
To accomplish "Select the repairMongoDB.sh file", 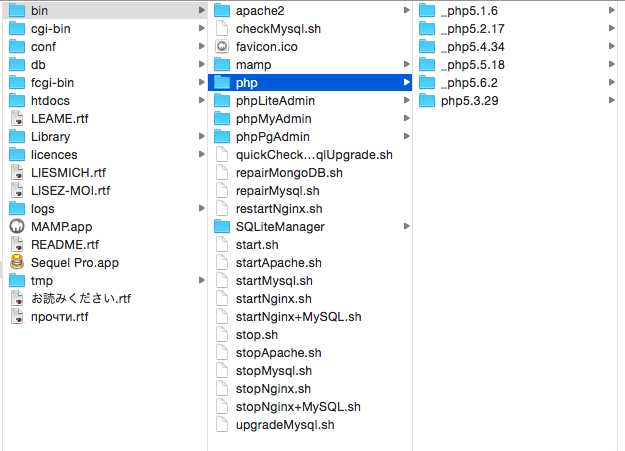I will 289,173.
